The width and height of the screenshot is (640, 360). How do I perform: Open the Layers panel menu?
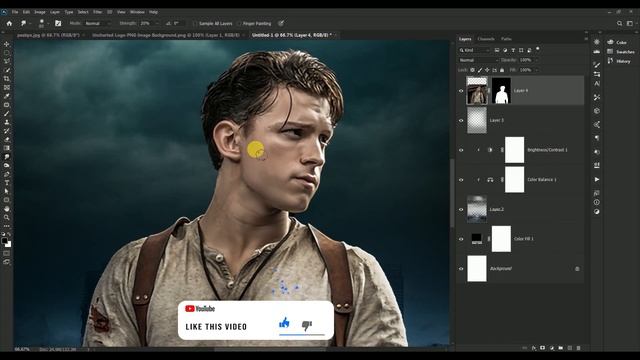[586, 39]
